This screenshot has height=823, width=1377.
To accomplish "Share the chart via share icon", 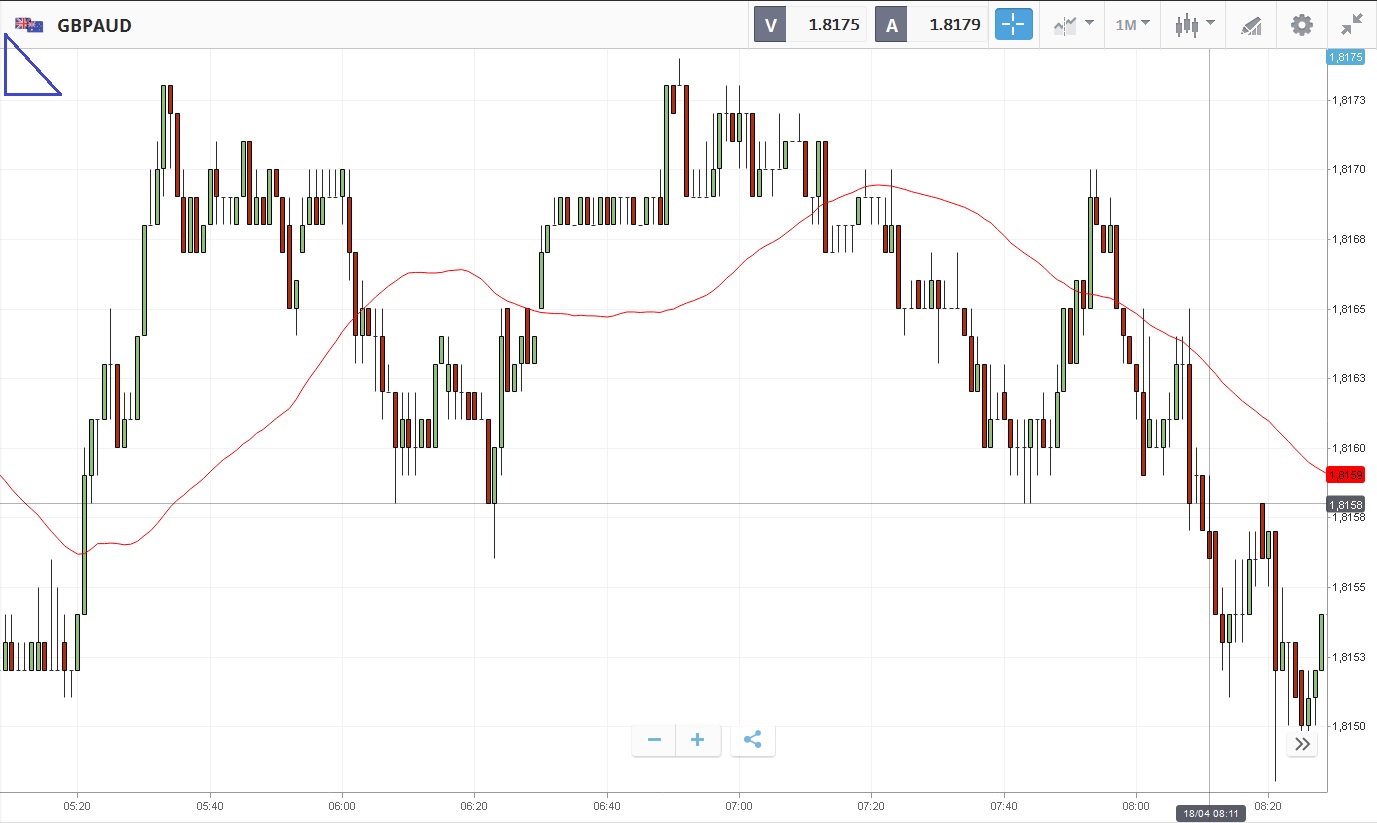I will pos(753,740).
